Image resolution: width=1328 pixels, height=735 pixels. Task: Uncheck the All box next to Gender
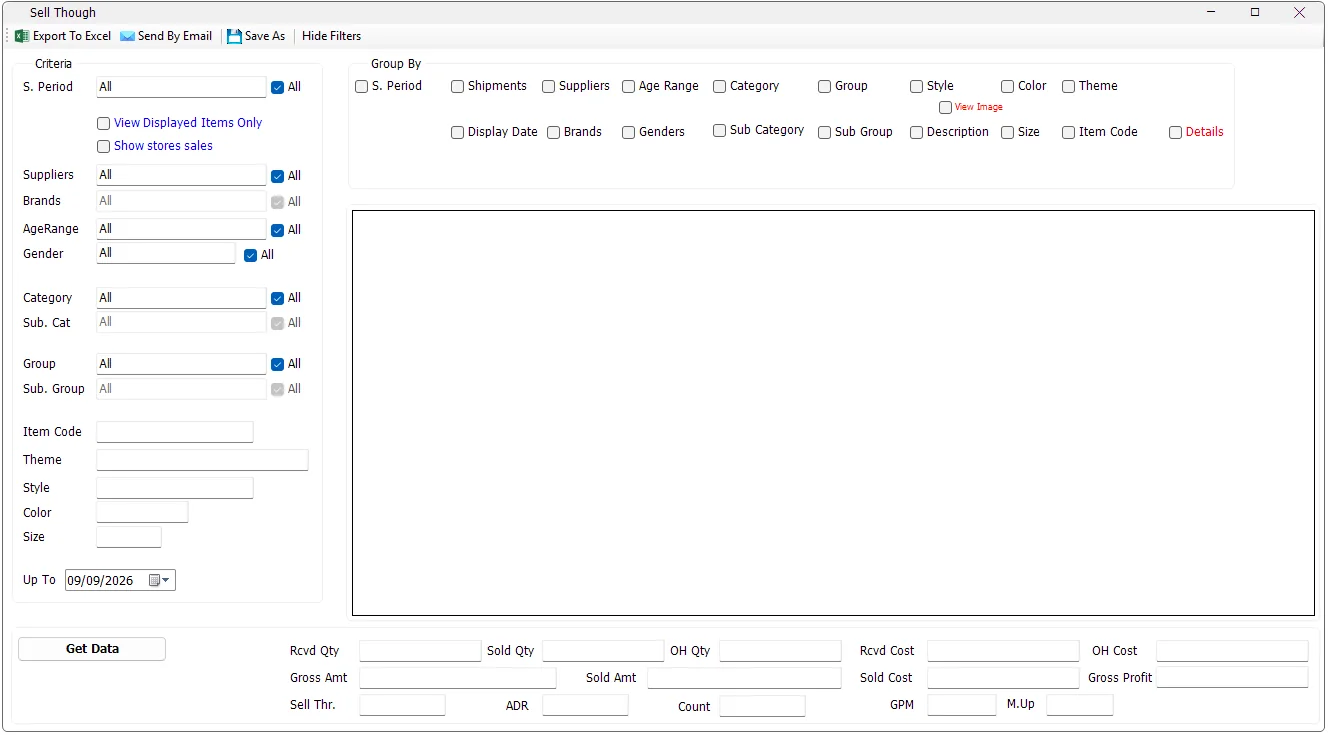point(251,256)
